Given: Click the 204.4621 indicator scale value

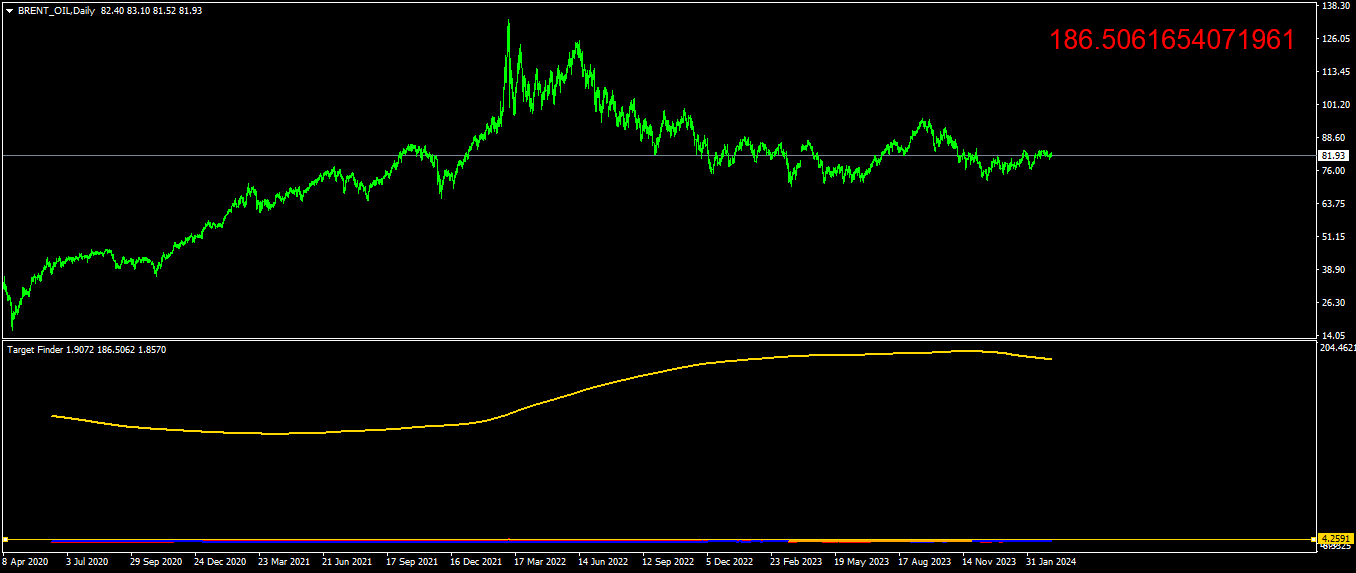Looking at the screenshot, I should tap(1338, 348).
